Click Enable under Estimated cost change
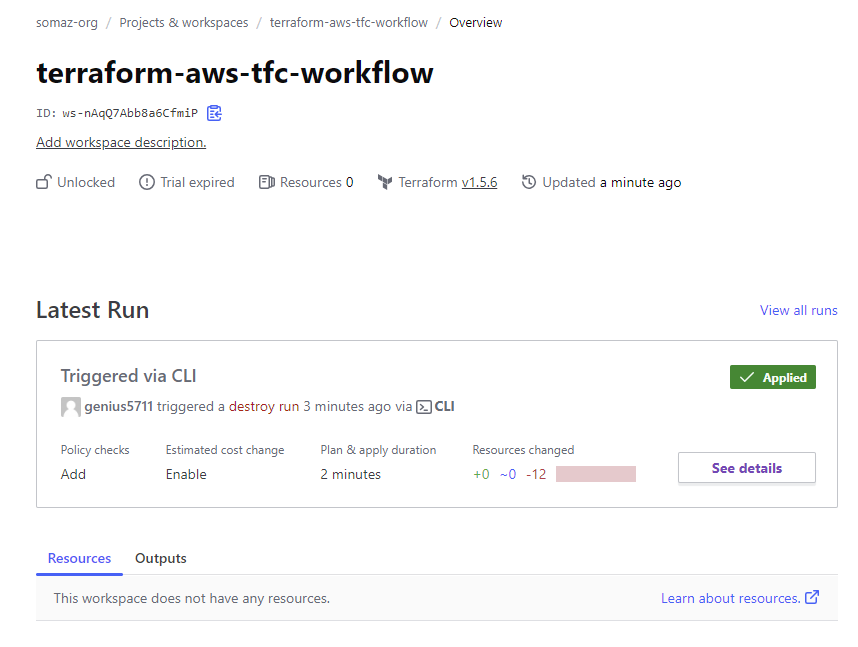The image size is (858, 647). pyautogui.click(x=186, y=475)
